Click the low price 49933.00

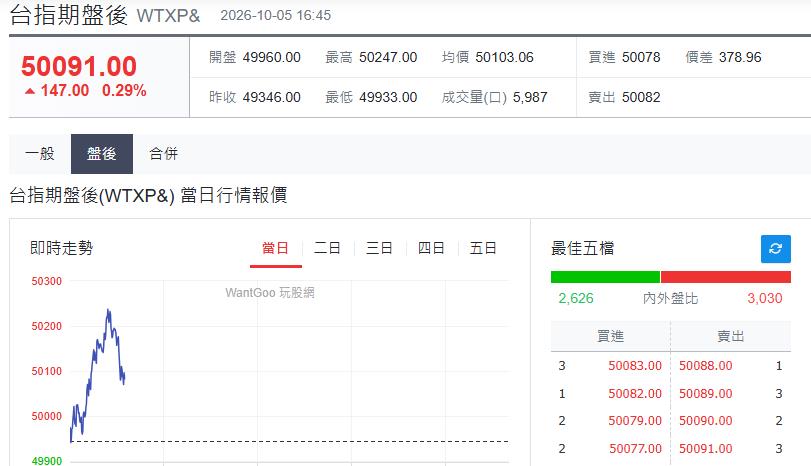click(x=388, y=97)
